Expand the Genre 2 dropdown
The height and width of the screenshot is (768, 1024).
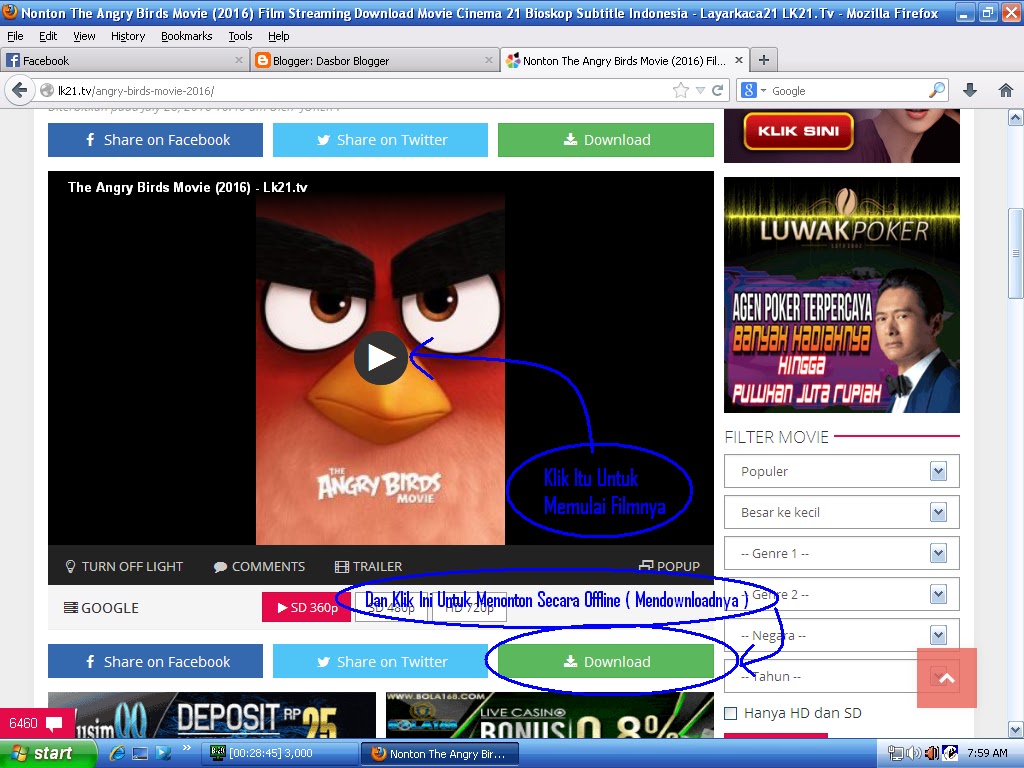[841, 594]
